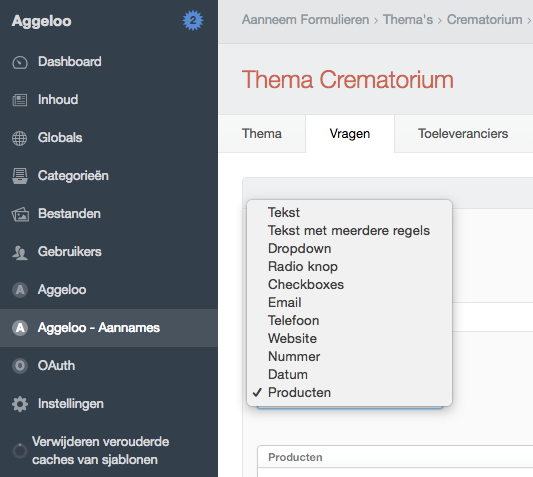Click the Gebruikers people icon
Screen dimensions: 533x477
pyautogui.click(x=20, y=253)
